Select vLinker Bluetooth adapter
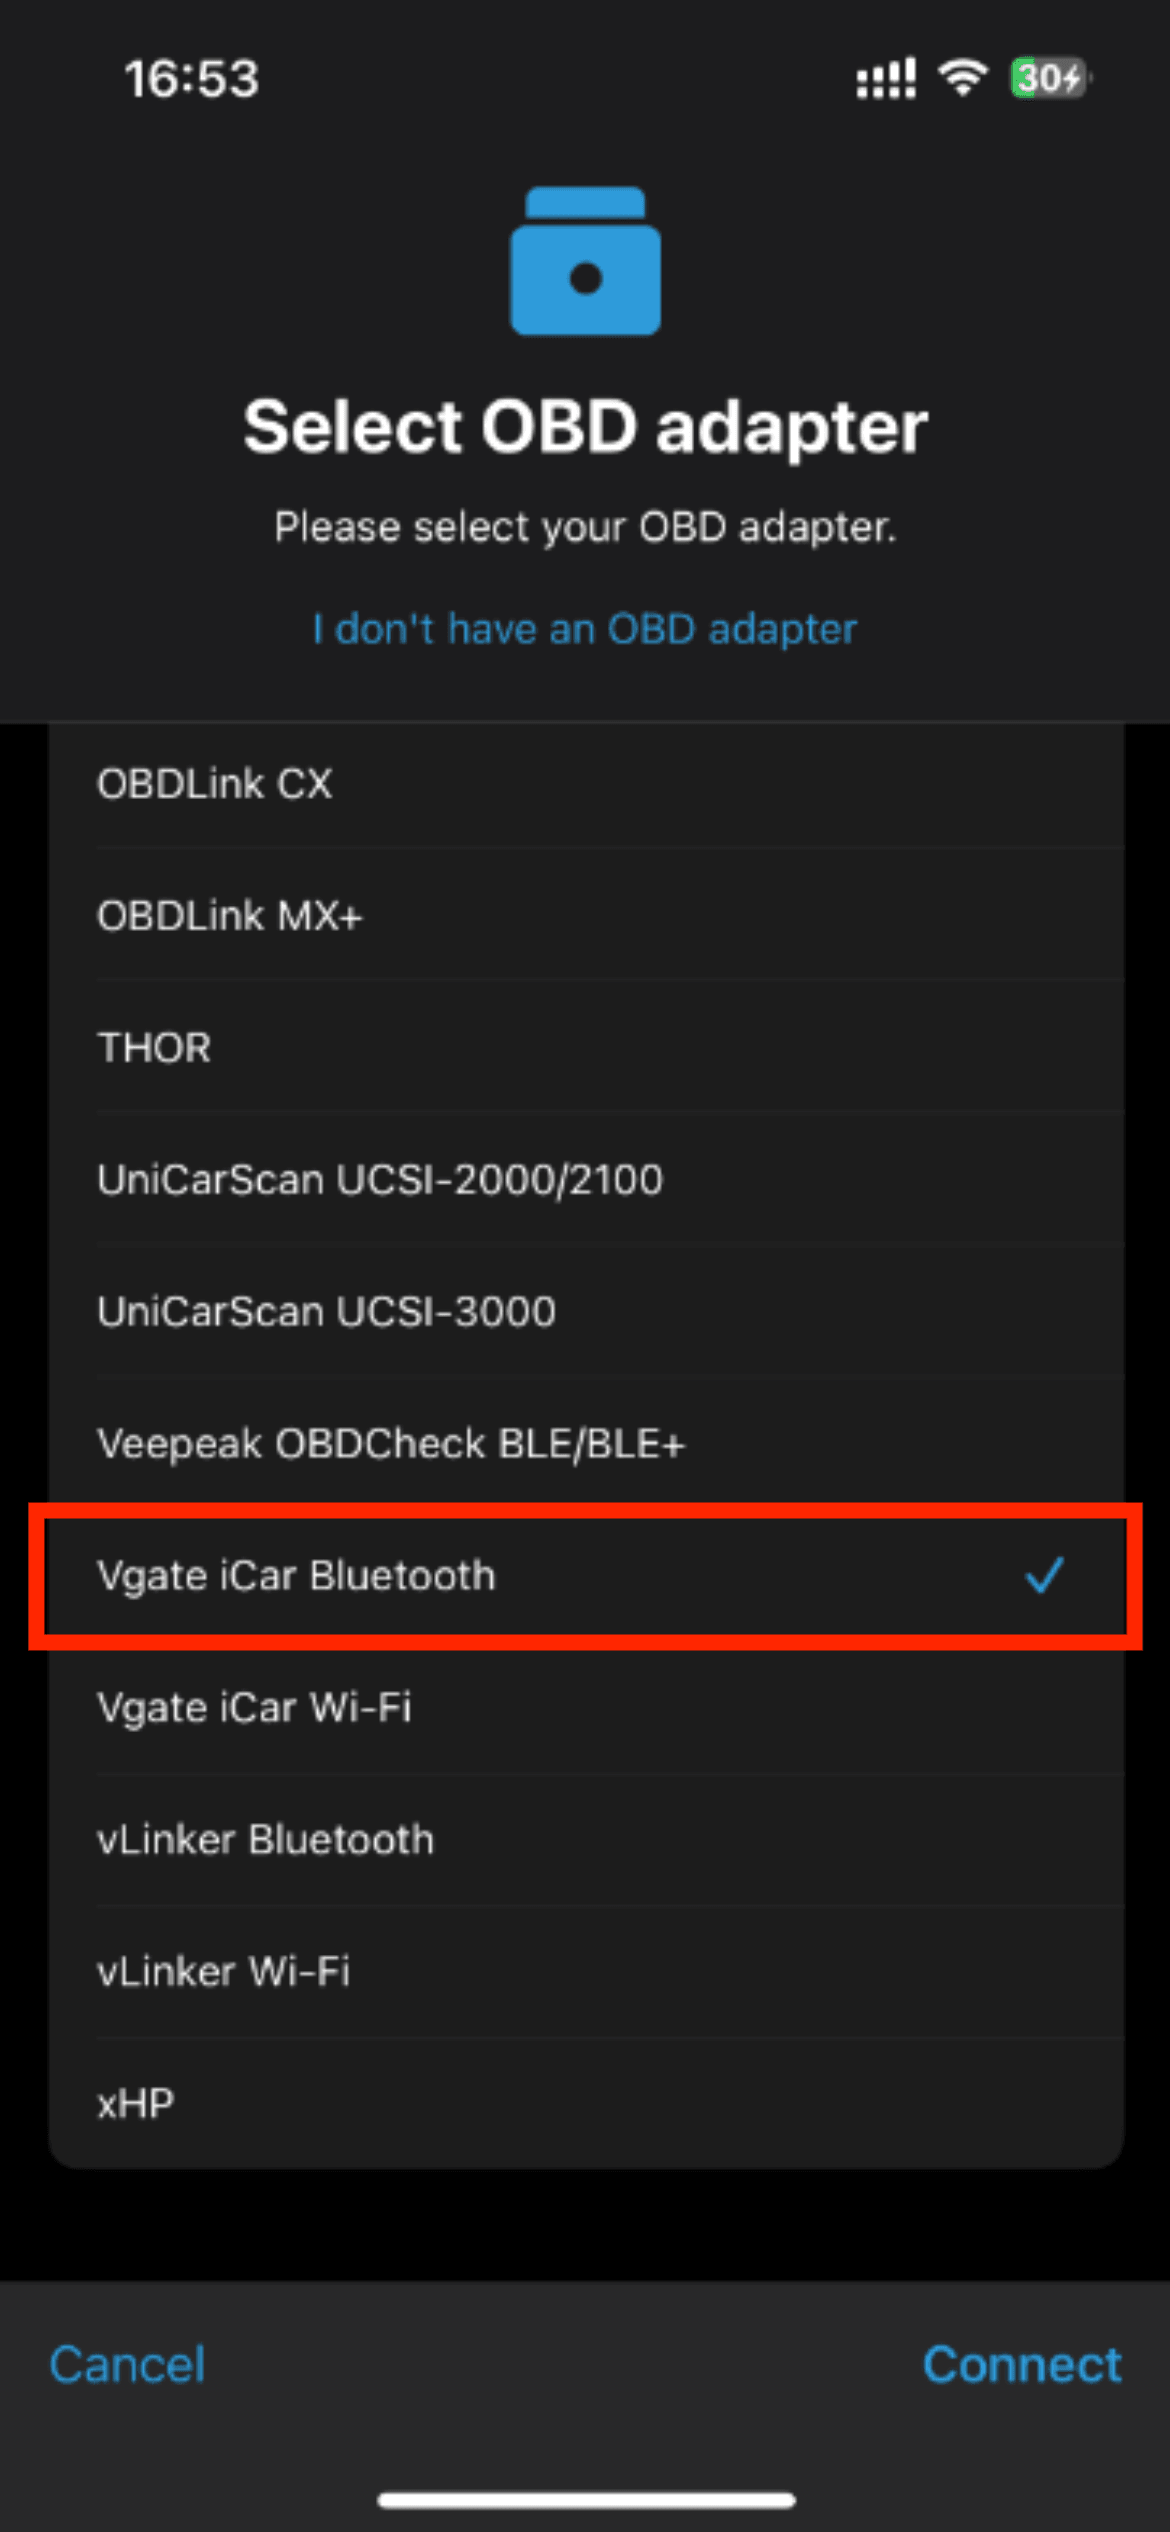1170x2532 pixels. click(x=586, y=1839)
